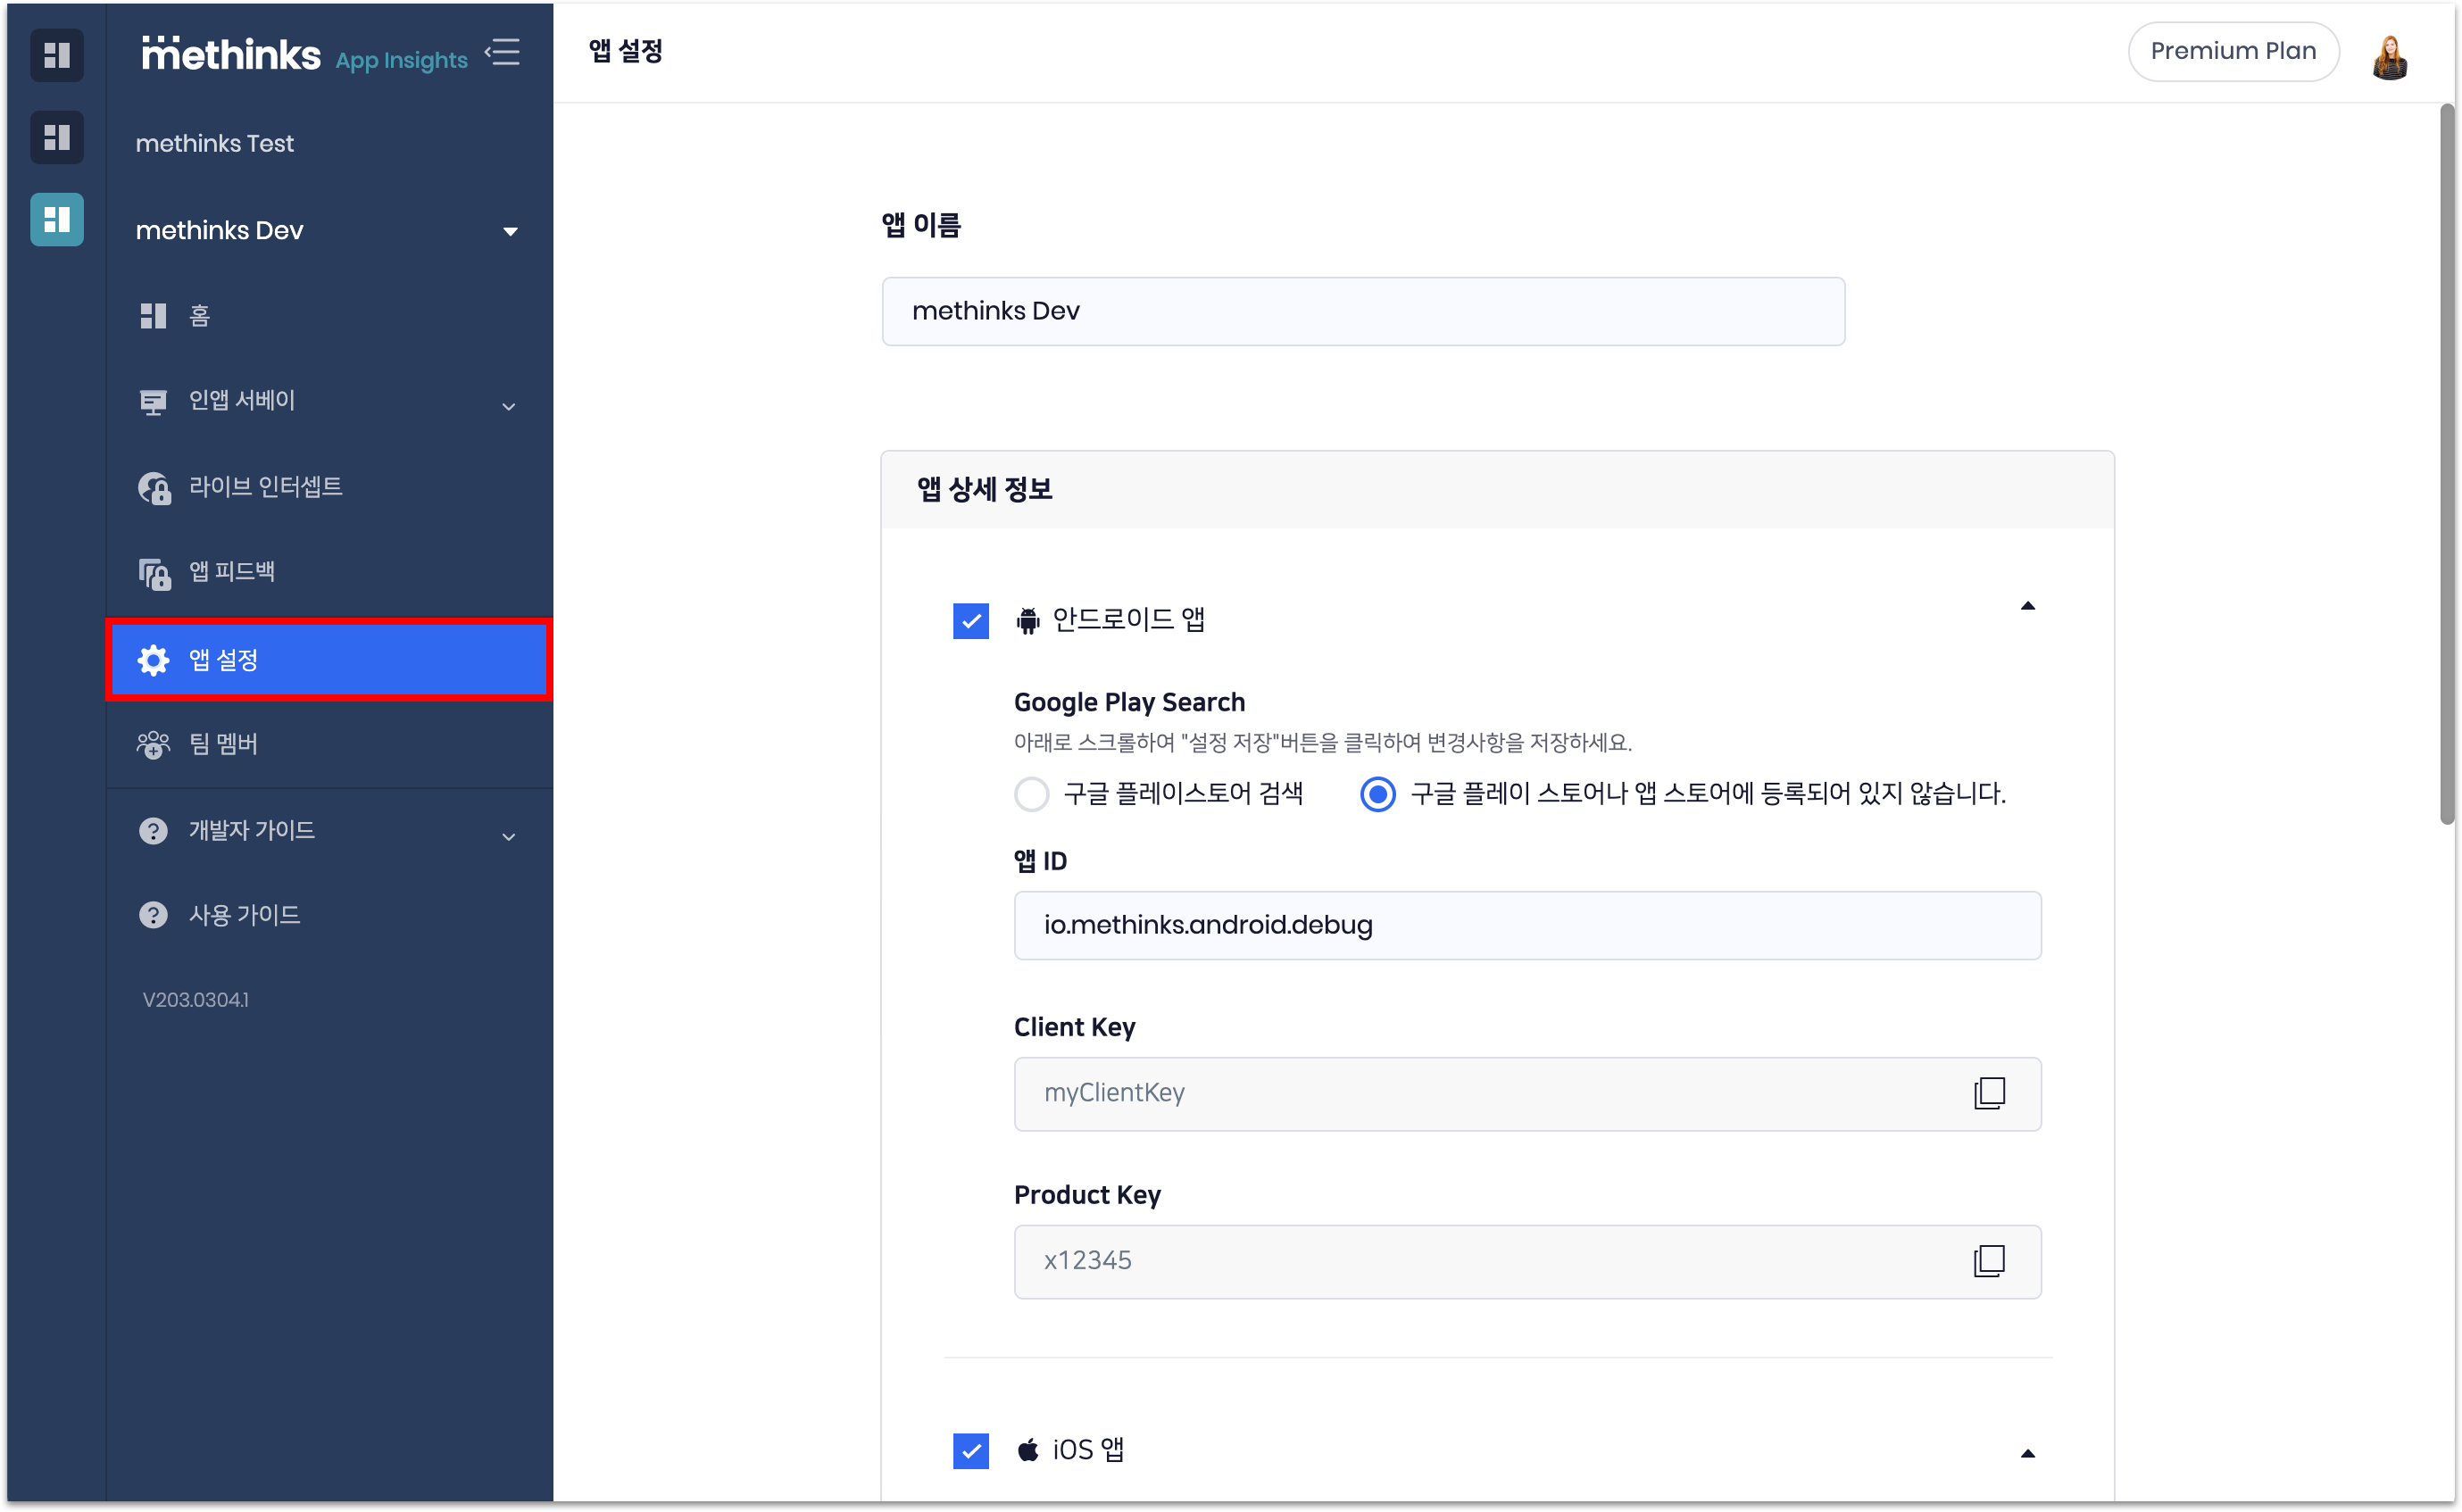The height and width of the screenshot is (1512, 2462).
Task: Open the profile avatar menu
Action: pyautogui.click(x=2390, y=56)
